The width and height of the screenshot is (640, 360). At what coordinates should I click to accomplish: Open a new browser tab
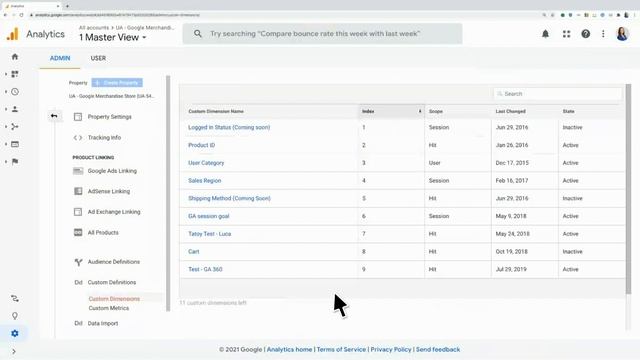pyautogui.click(x=67, y=6)
